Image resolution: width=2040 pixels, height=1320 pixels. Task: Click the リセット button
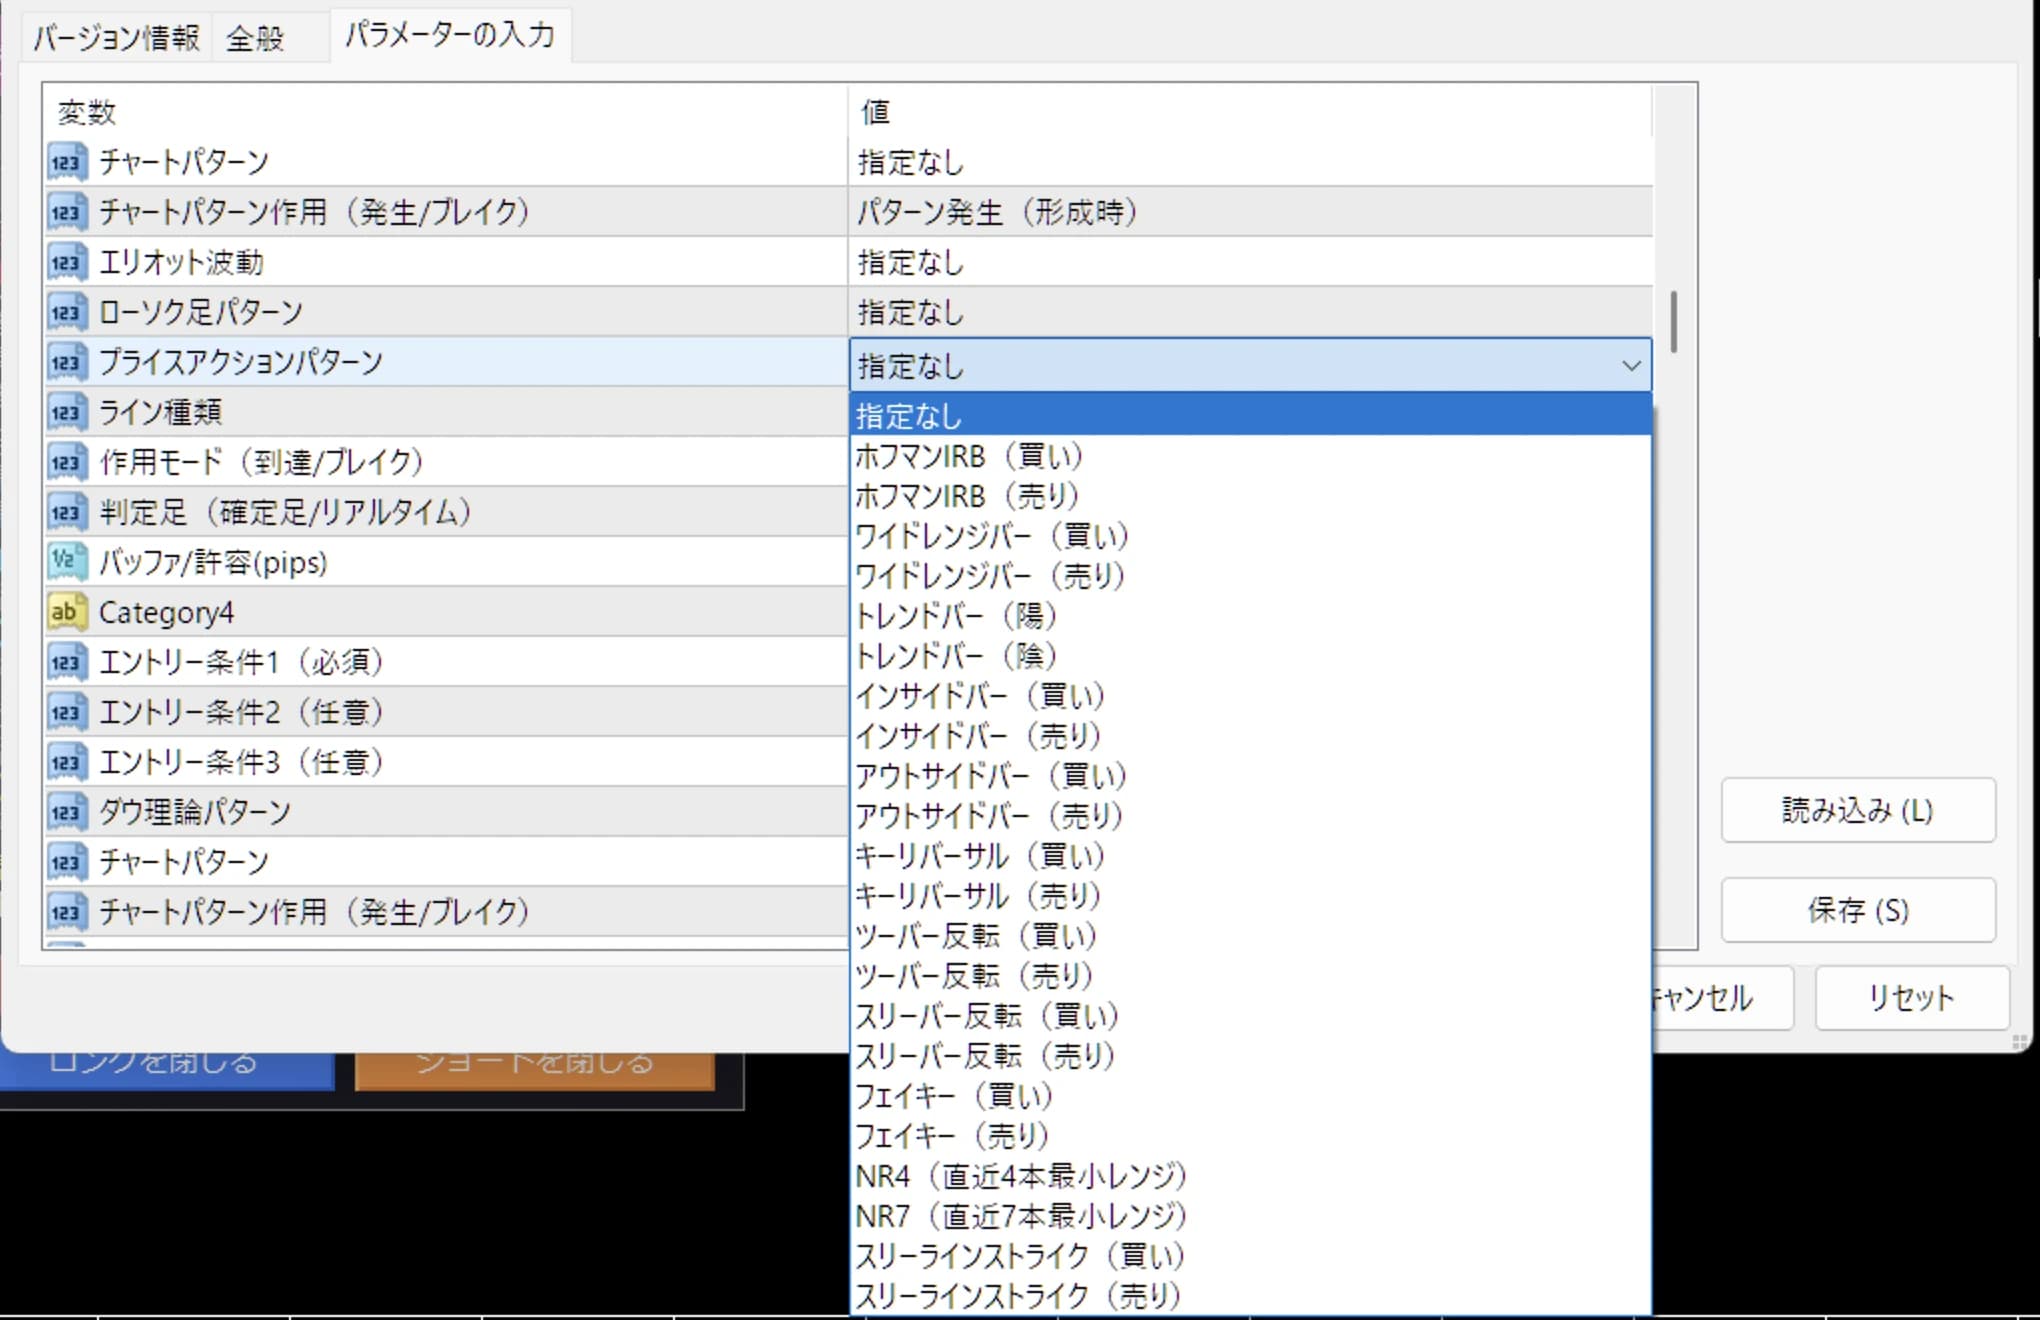(1911, 997)
